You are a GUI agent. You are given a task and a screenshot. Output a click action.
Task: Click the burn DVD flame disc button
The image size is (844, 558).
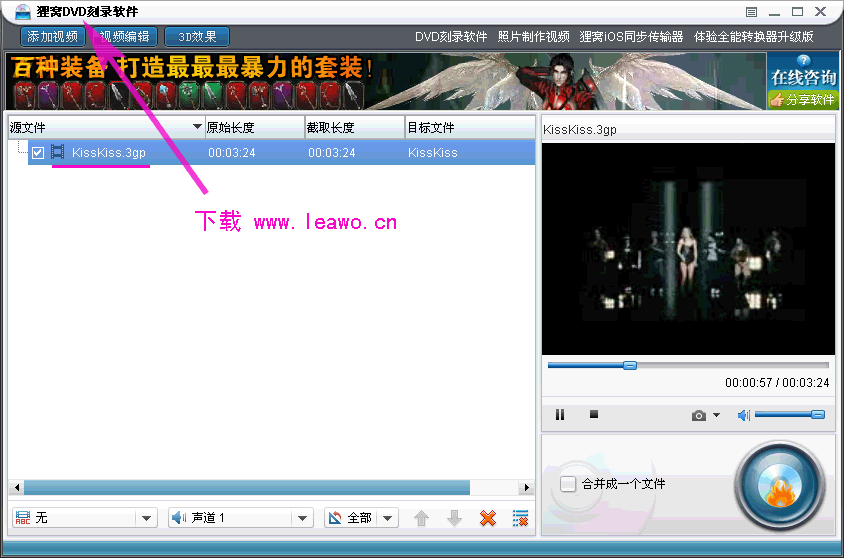780,486
